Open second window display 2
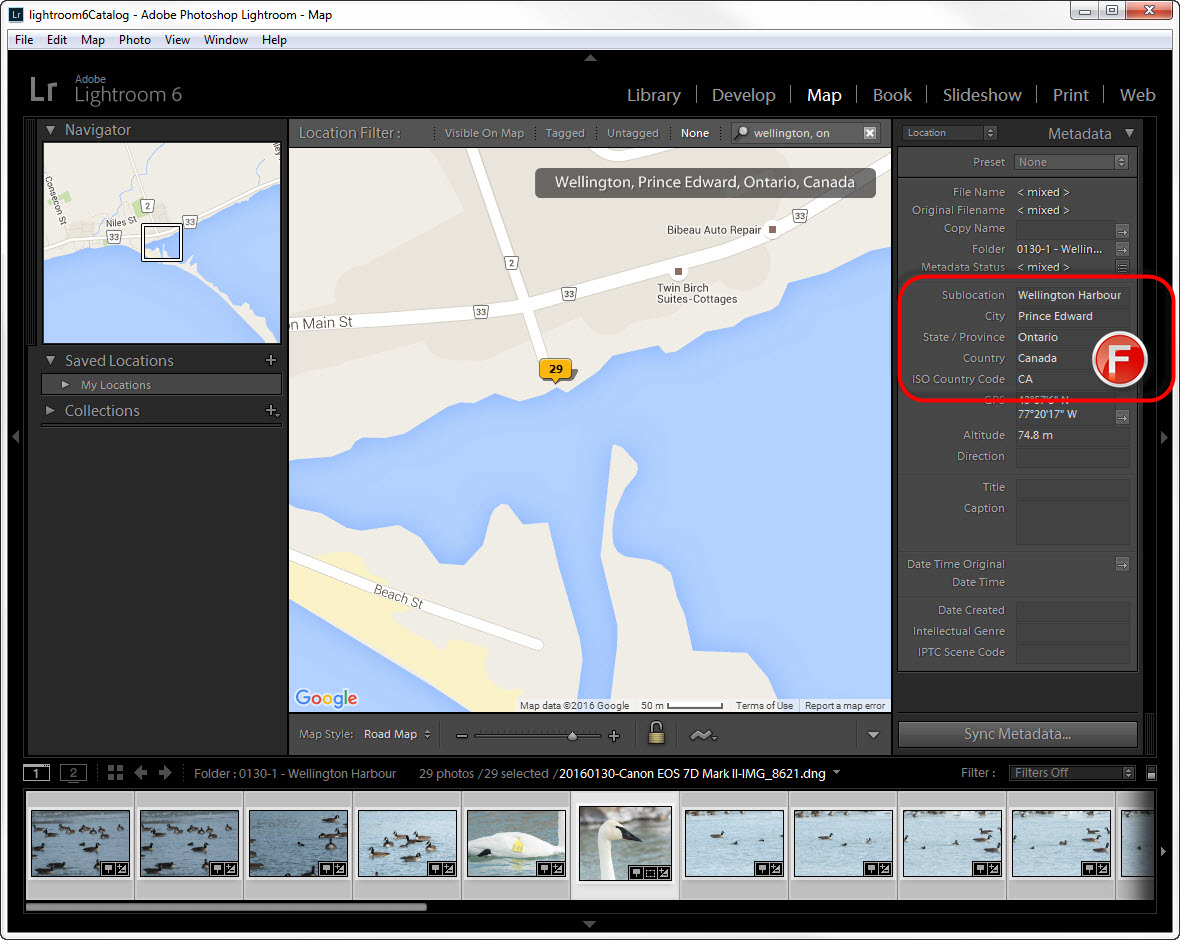This screenshot has height=940, width=1180. pos(73,773)
